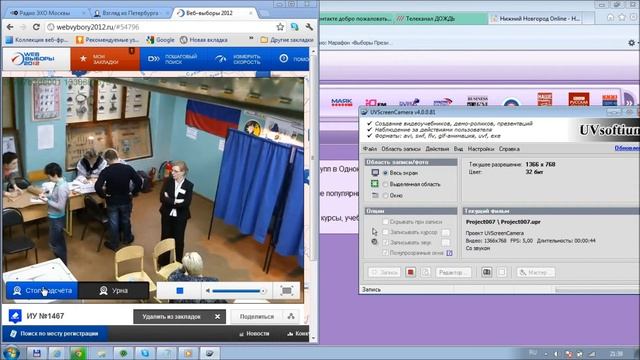Select Окно recording option
The height and width of the screenshot is (360, 640).
point(385,196)
